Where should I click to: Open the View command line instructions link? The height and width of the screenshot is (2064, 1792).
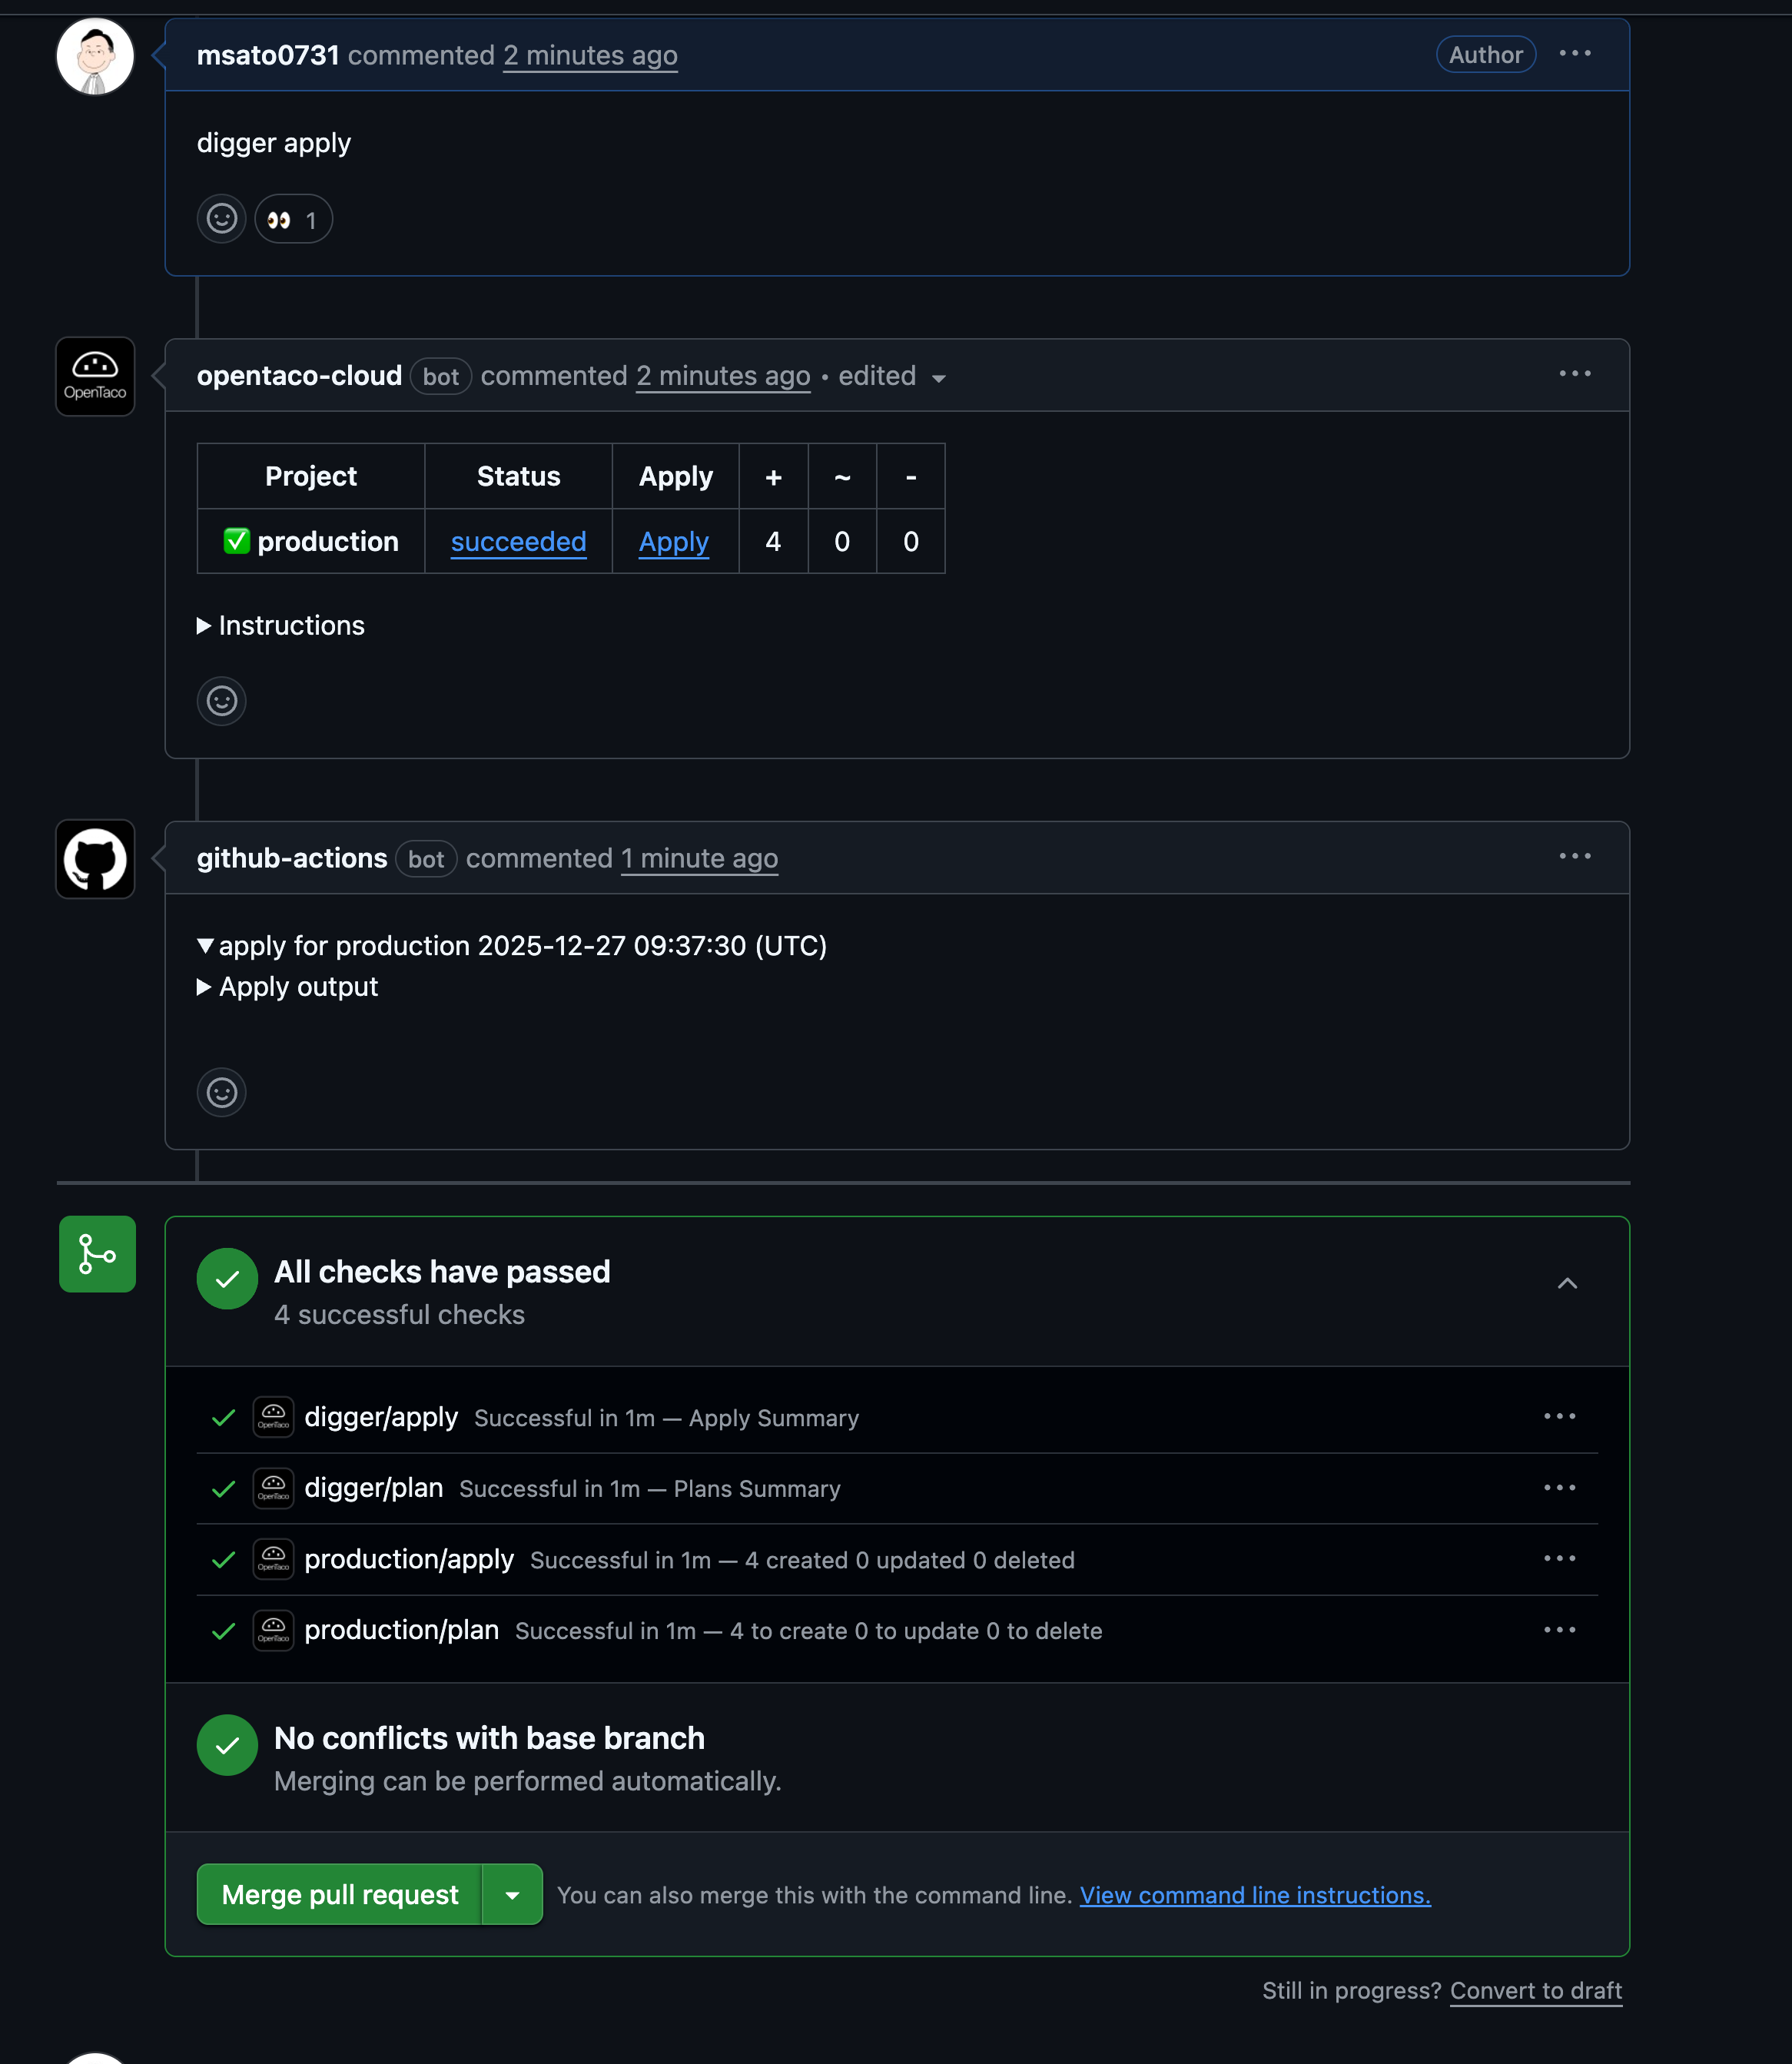(1255, 1895)
